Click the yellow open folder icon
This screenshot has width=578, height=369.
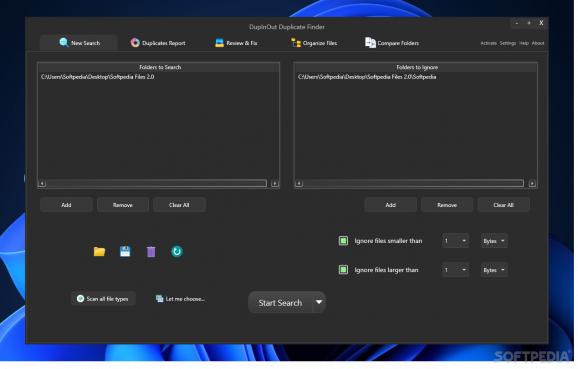click(99, 251)
